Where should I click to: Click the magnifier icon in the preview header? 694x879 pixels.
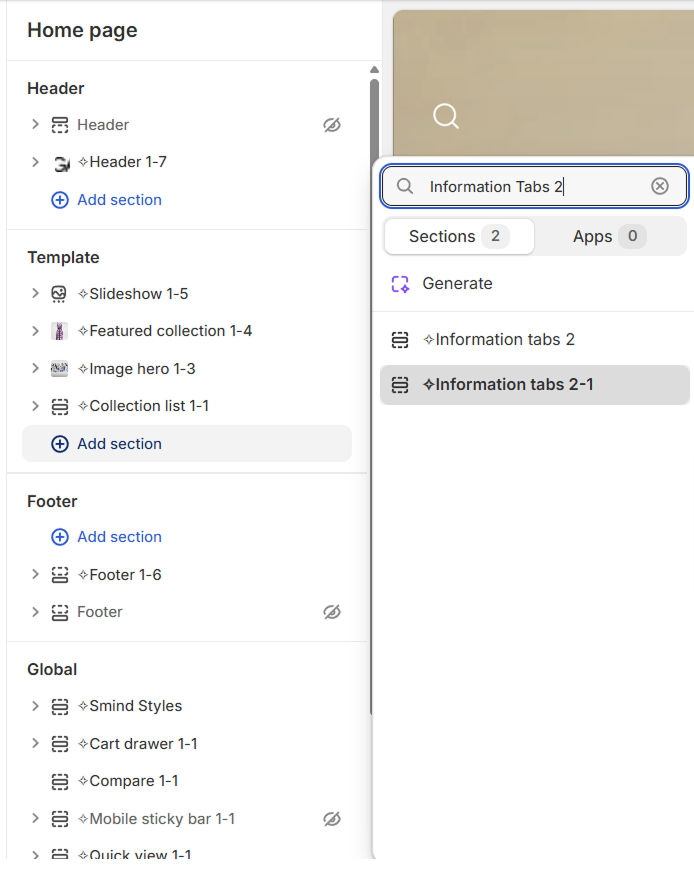click(446, 116)
